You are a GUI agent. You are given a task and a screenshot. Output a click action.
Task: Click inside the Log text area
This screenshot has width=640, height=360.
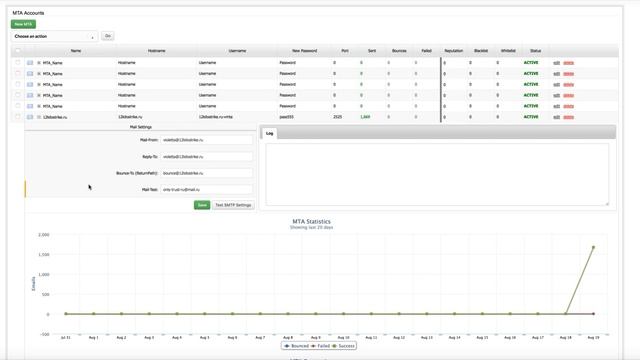click(x=437, y=174)
